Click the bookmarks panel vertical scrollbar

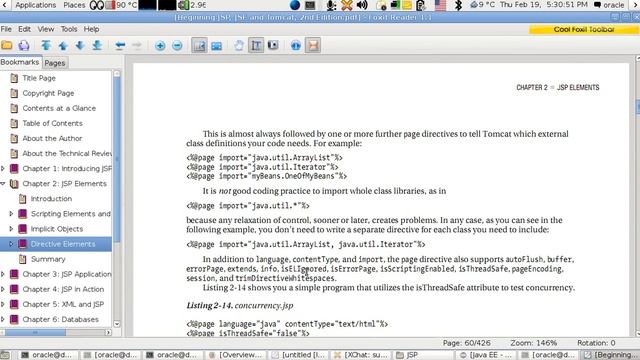pos(117,159)
